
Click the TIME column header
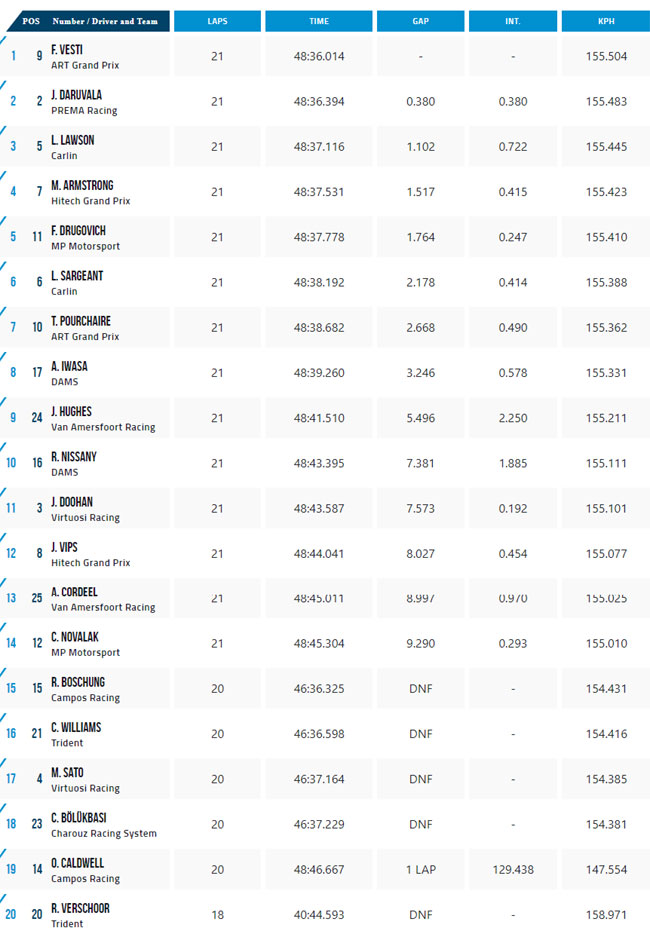[318, 21]
